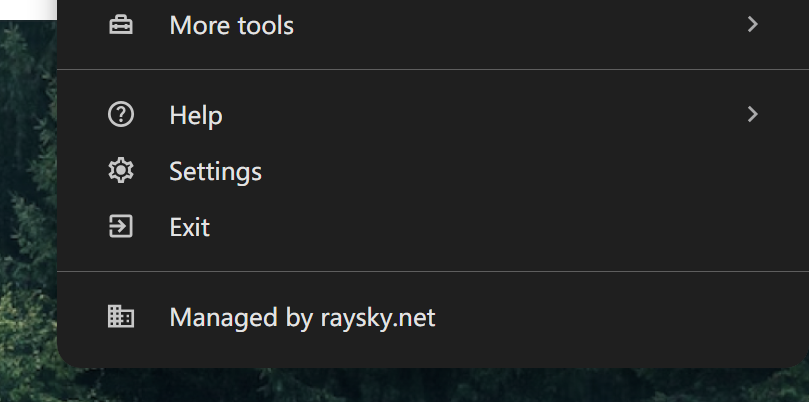This screenshot has width=809, height=402.
Task: Click forest wallpaper left of the menu
Action: click(28, 200)
